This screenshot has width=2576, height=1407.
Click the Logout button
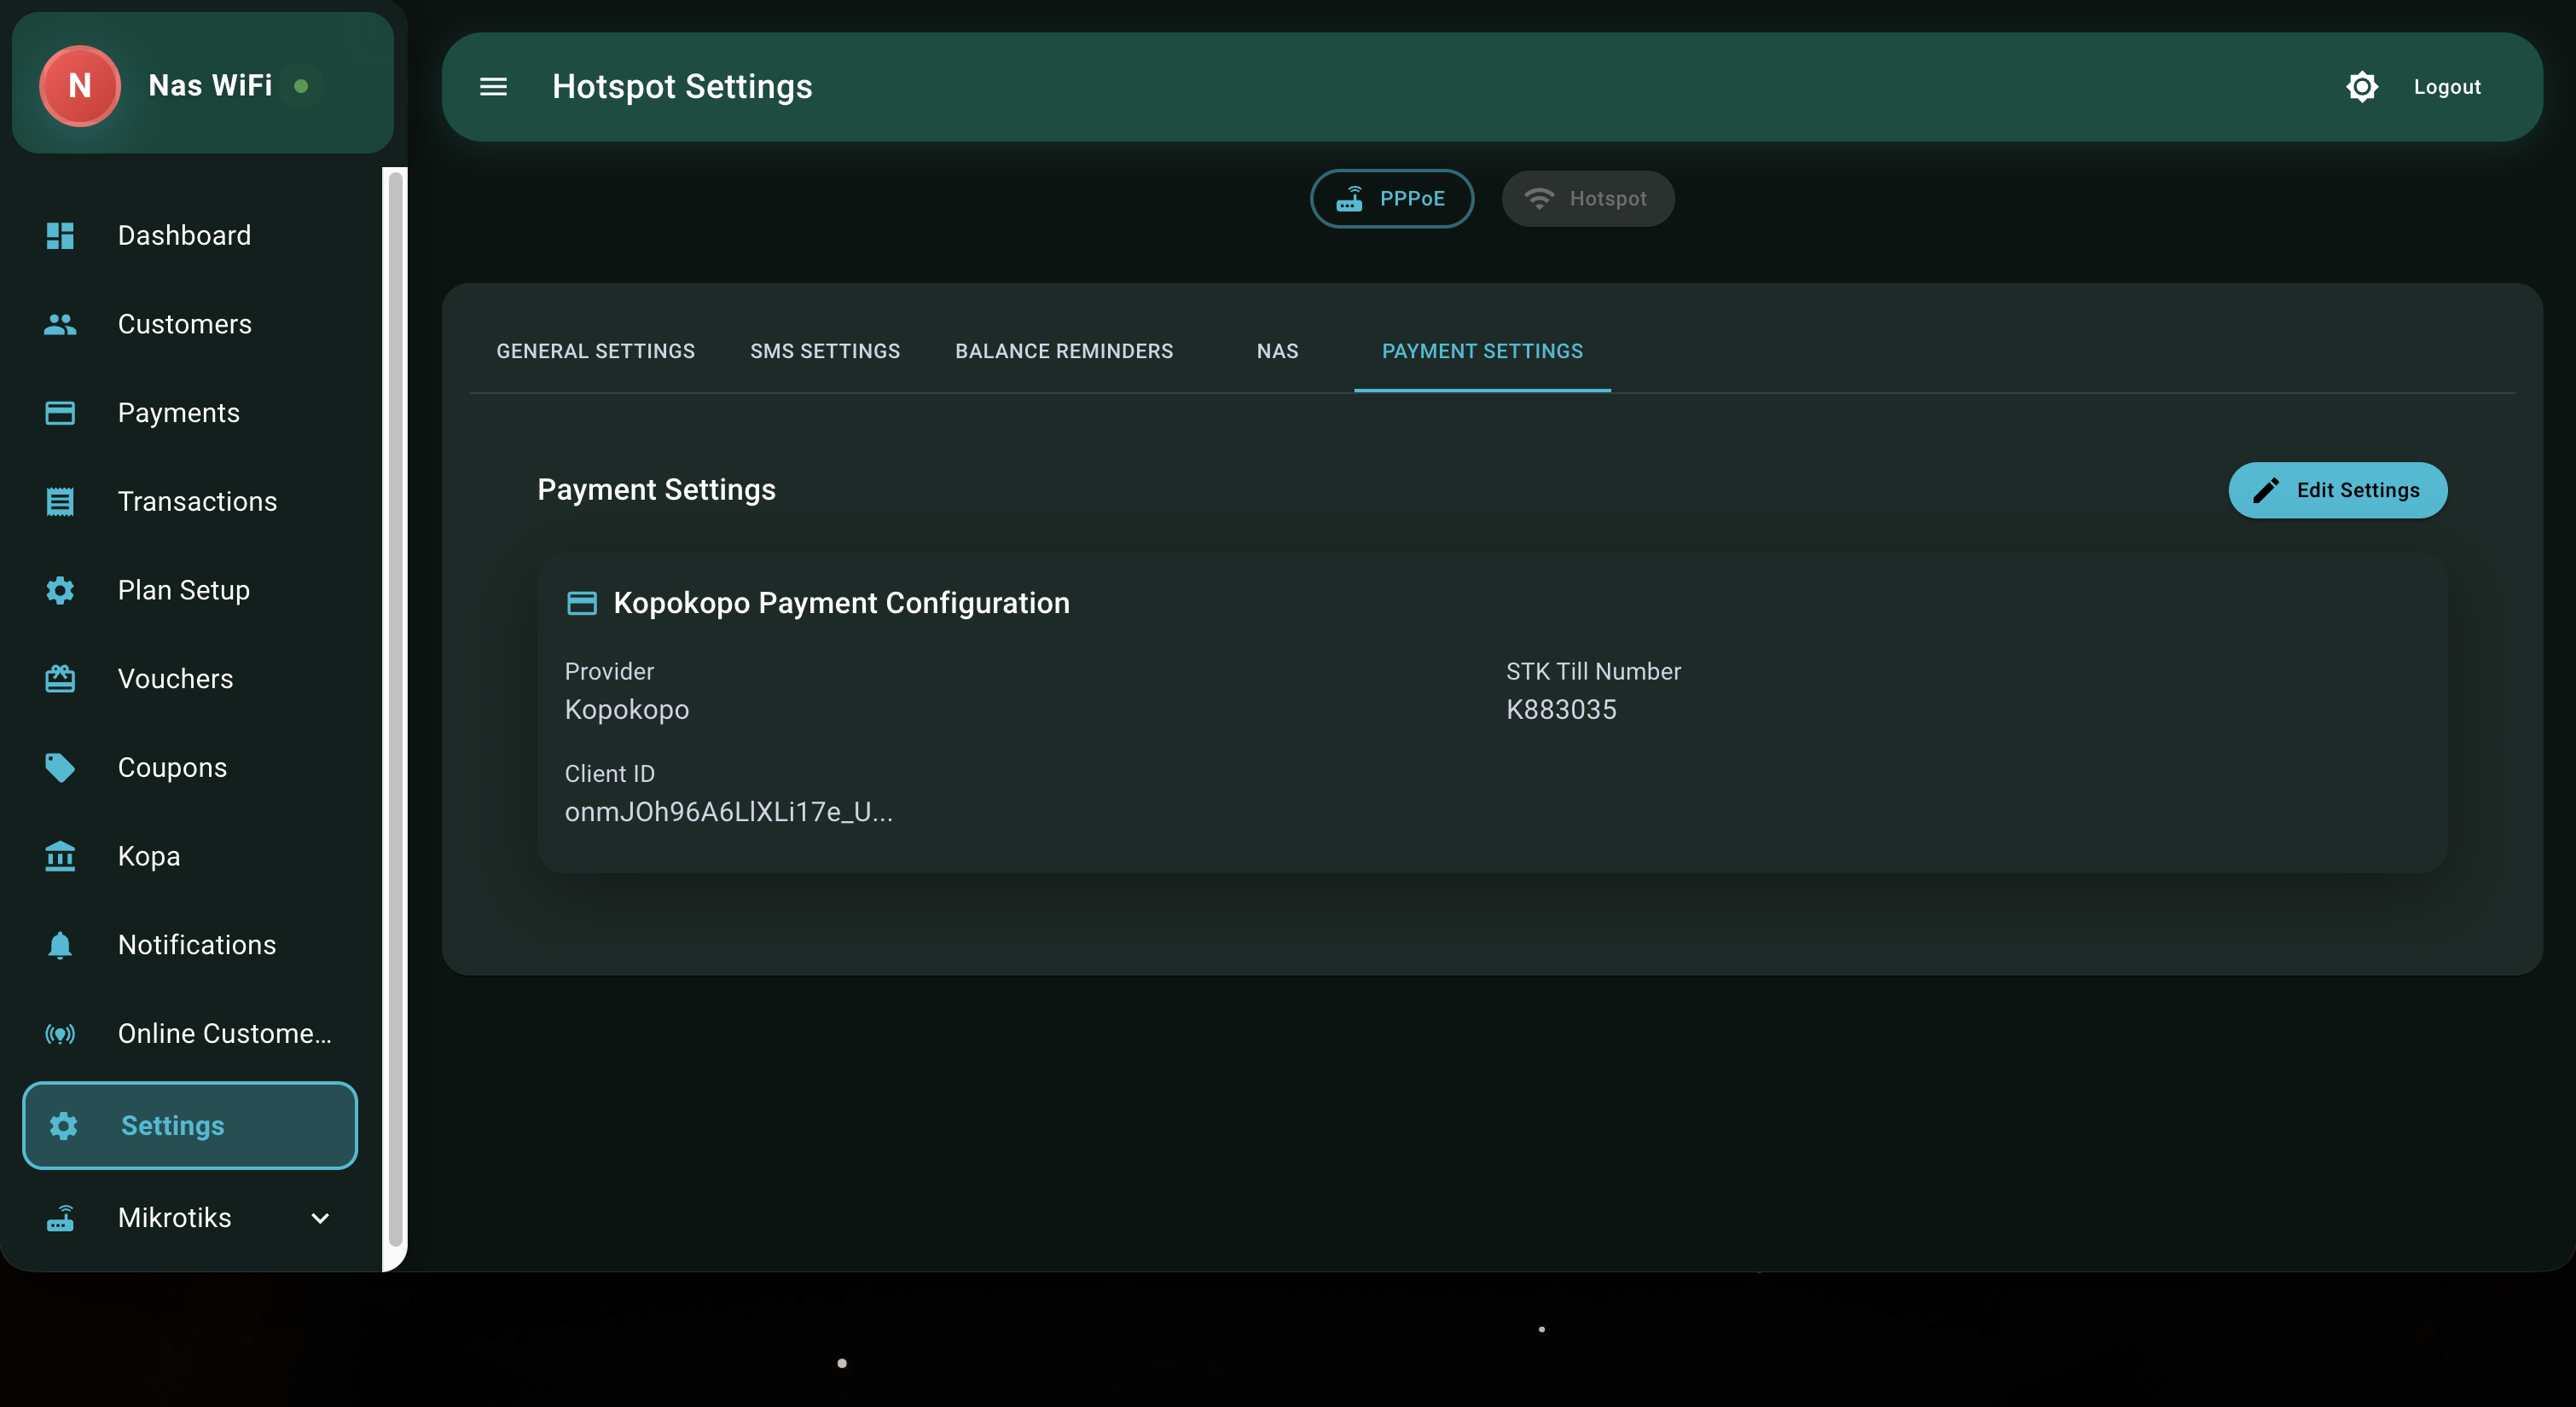point(2446,87)
